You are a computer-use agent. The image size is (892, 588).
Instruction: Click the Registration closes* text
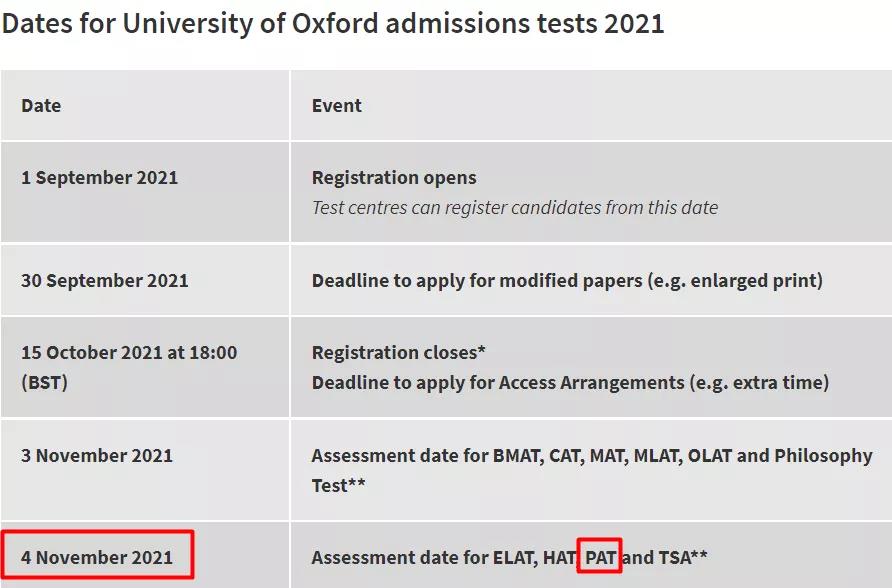tap(399, 353)
